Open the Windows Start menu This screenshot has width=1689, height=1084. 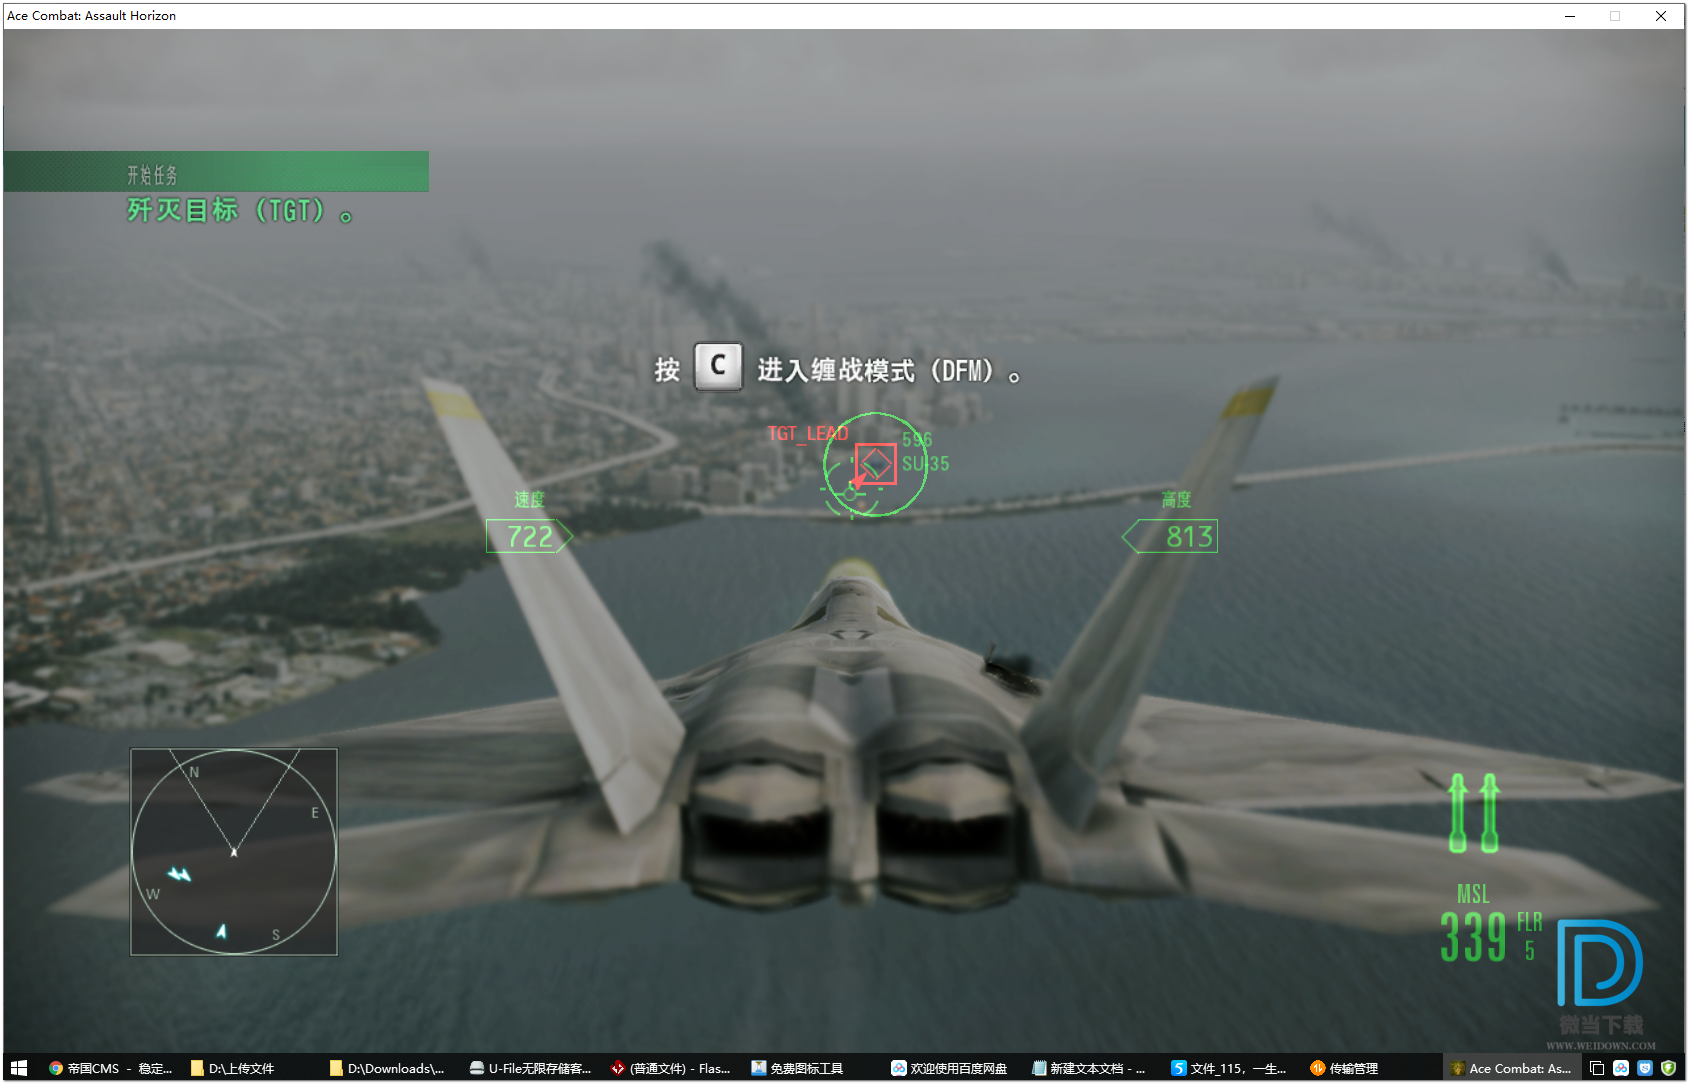tap(19, 1068)
